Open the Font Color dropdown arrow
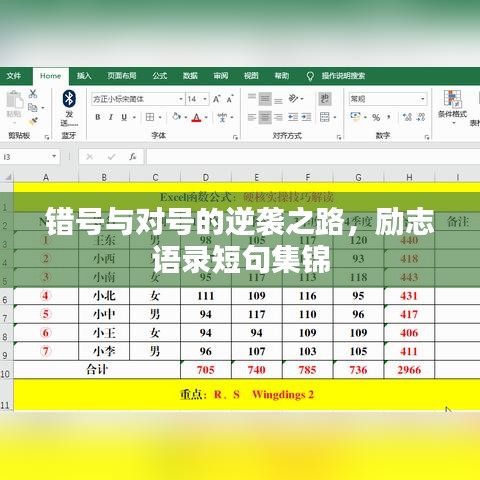This screenshot has width=480, height=480. click(x=206, y=117)
